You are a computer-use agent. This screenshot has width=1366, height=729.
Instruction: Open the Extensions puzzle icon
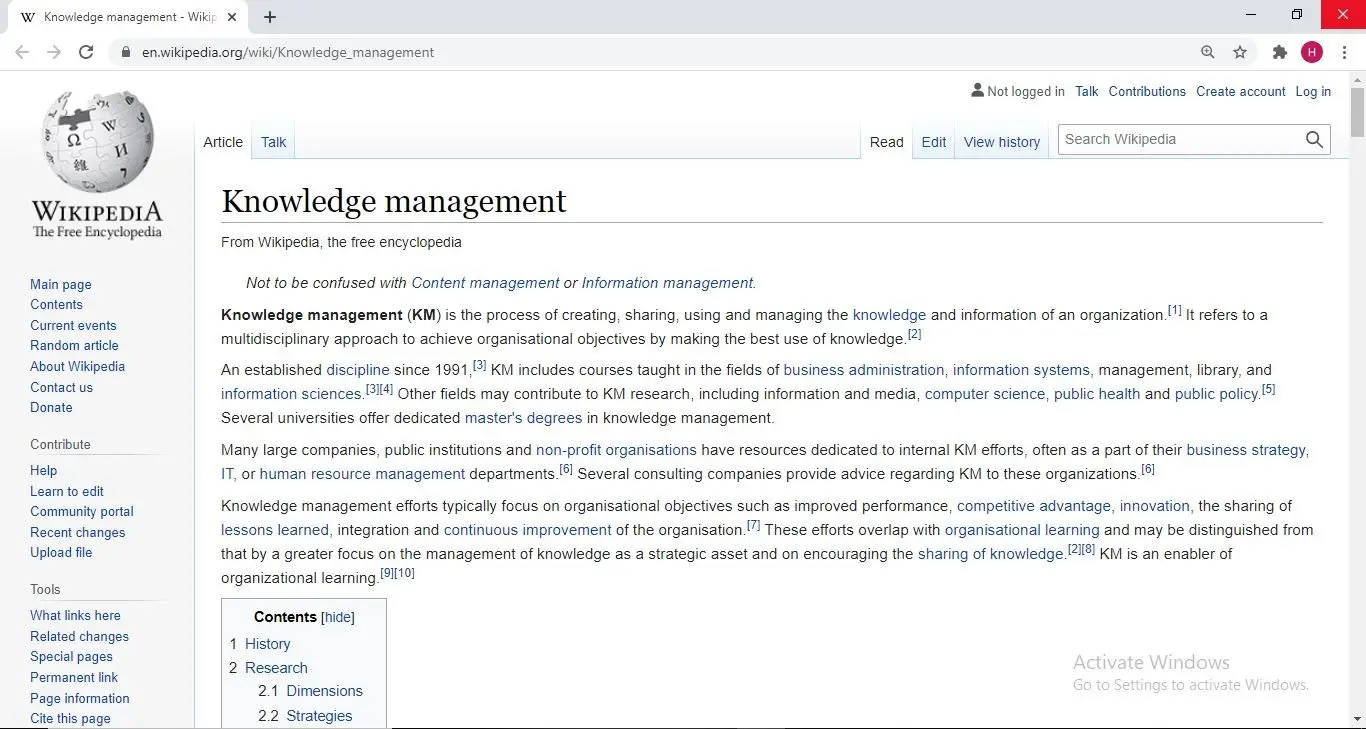click(1279, 52)
